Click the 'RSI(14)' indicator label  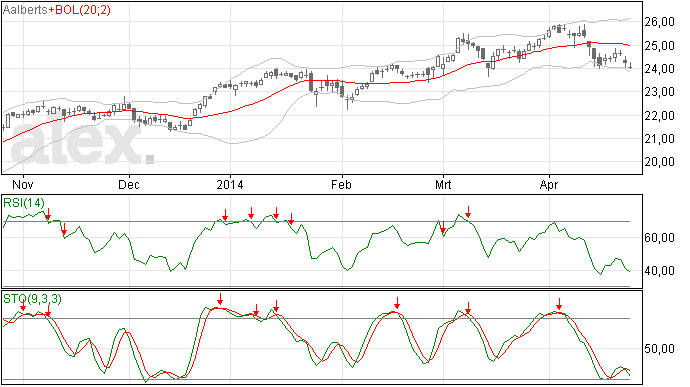pos(24,203)
